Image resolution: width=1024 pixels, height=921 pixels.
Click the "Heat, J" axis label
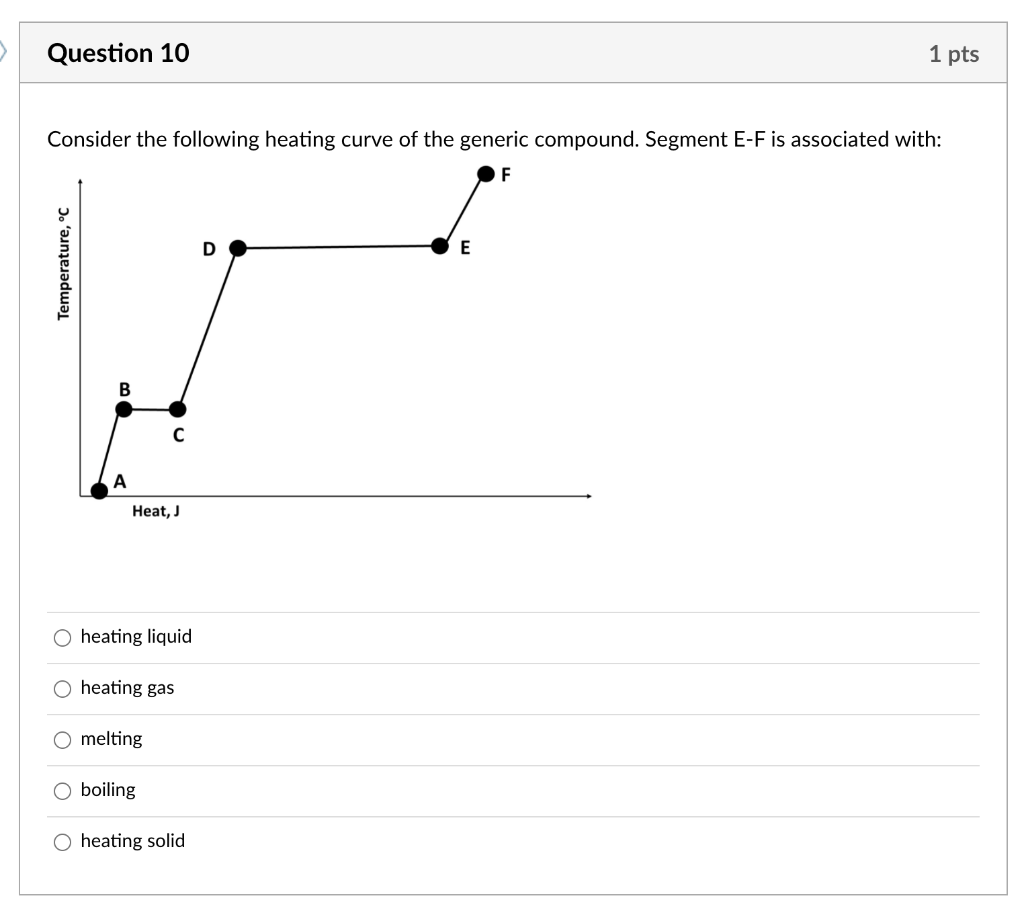pos(155,511)
